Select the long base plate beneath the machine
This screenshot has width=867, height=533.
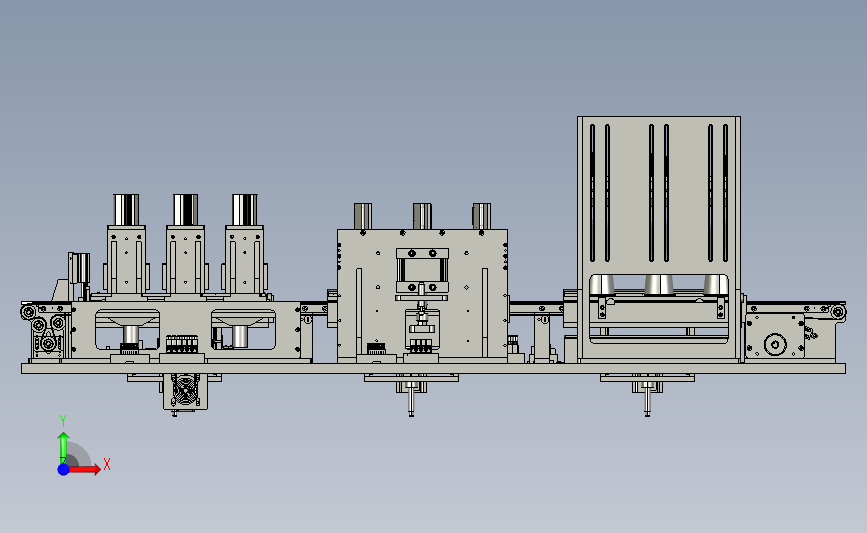click(433, 369)
